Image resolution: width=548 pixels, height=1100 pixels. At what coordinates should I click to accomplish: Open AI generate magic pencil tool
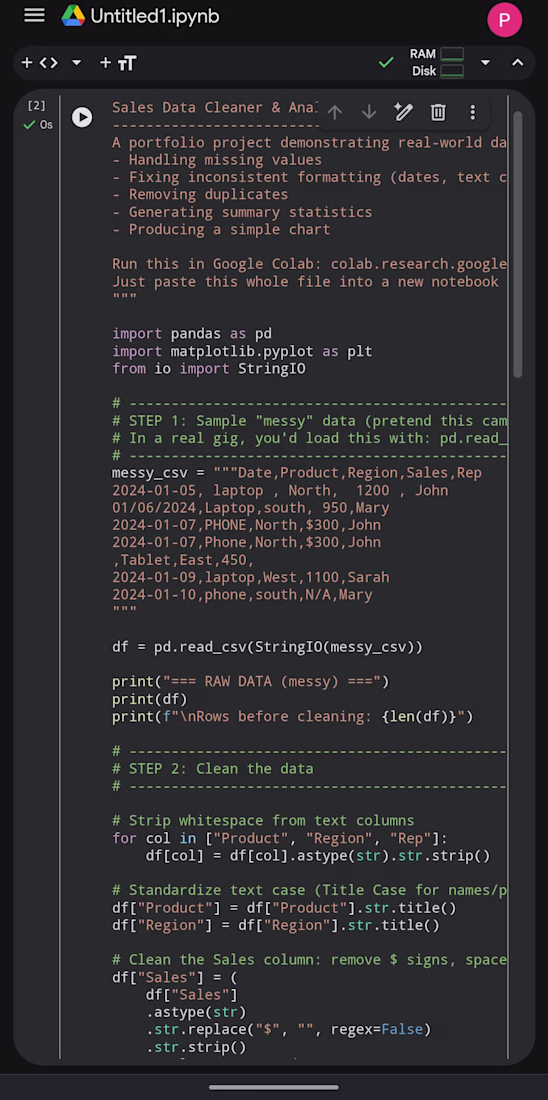403,112
